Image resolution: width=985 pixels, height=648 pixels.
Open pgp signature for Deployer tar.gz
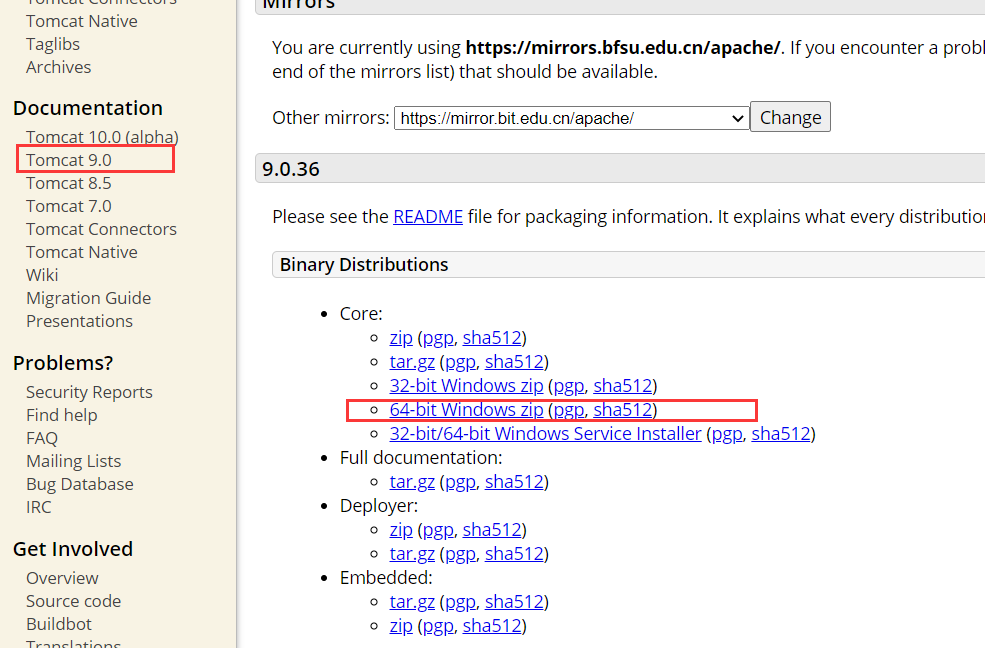(x=460, y=554)
